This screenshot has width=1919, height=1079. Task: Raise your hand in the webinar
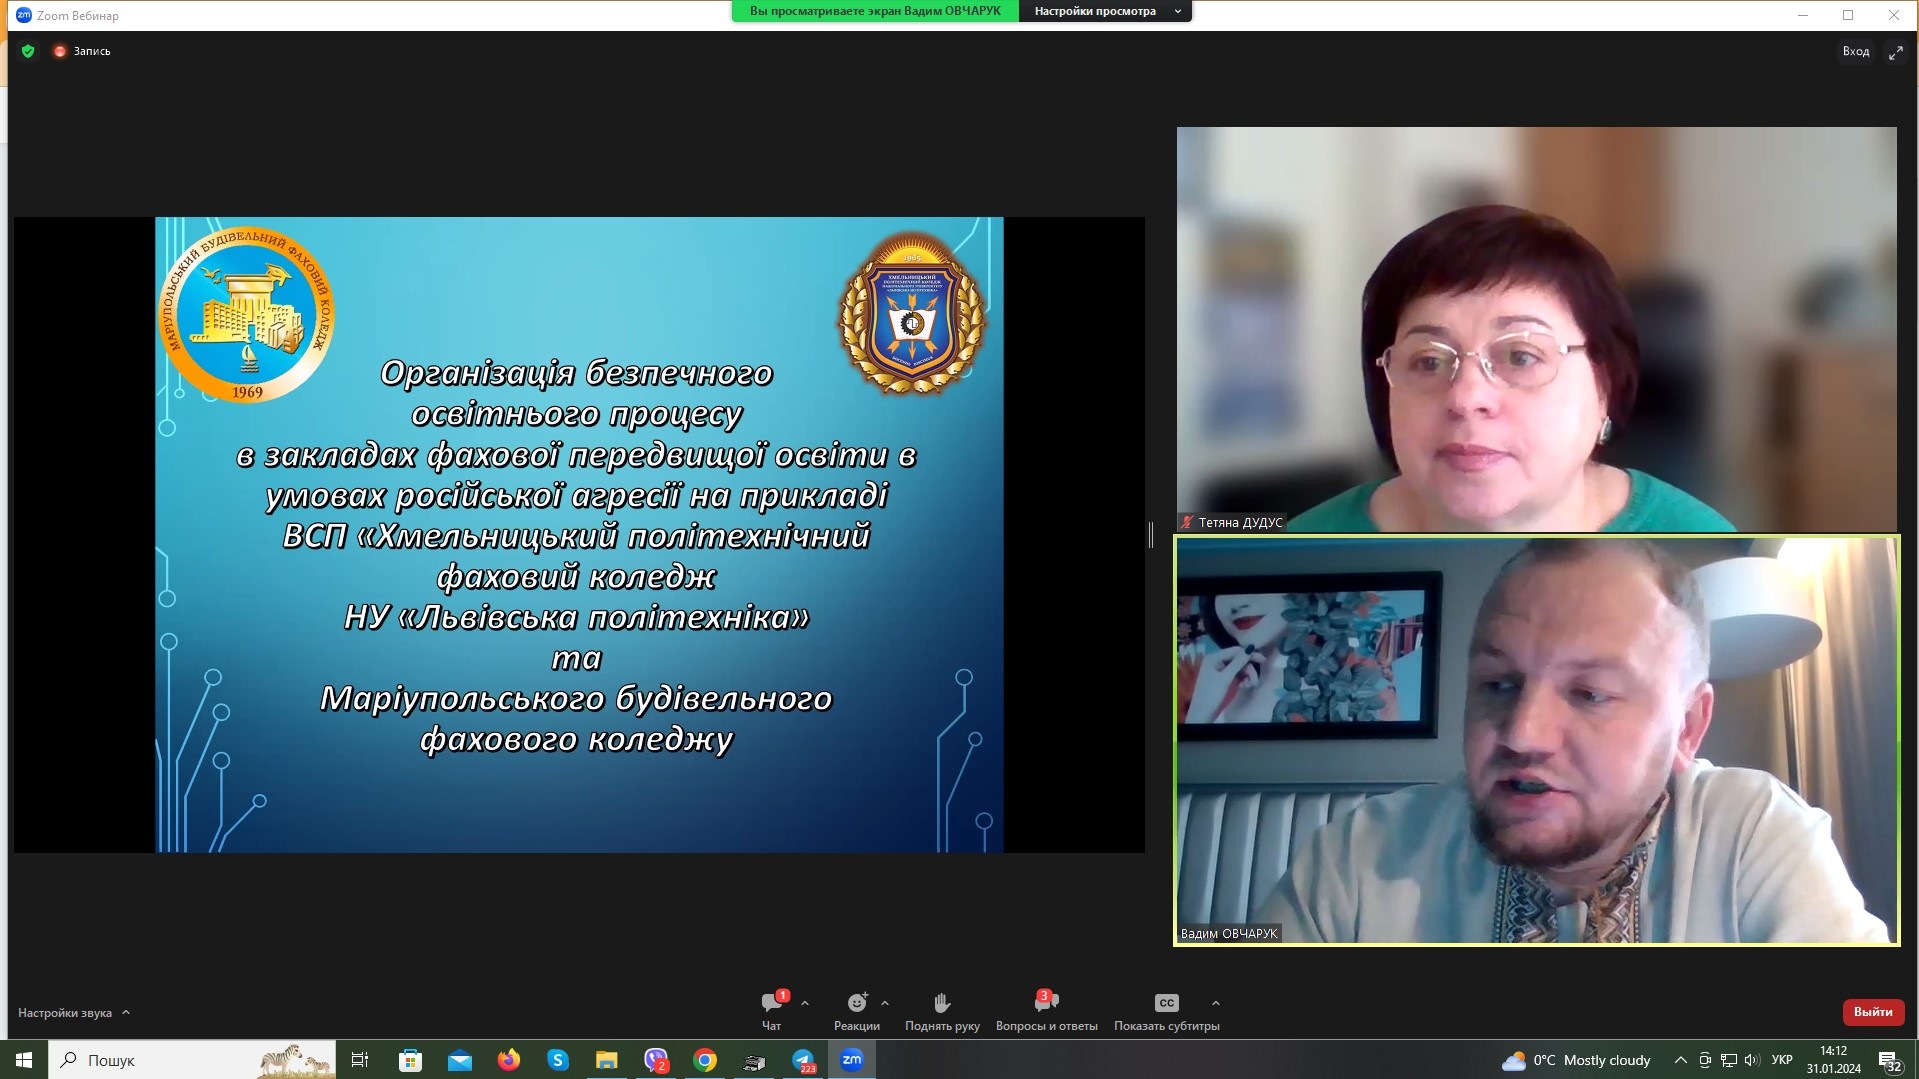pos(942,1010)
